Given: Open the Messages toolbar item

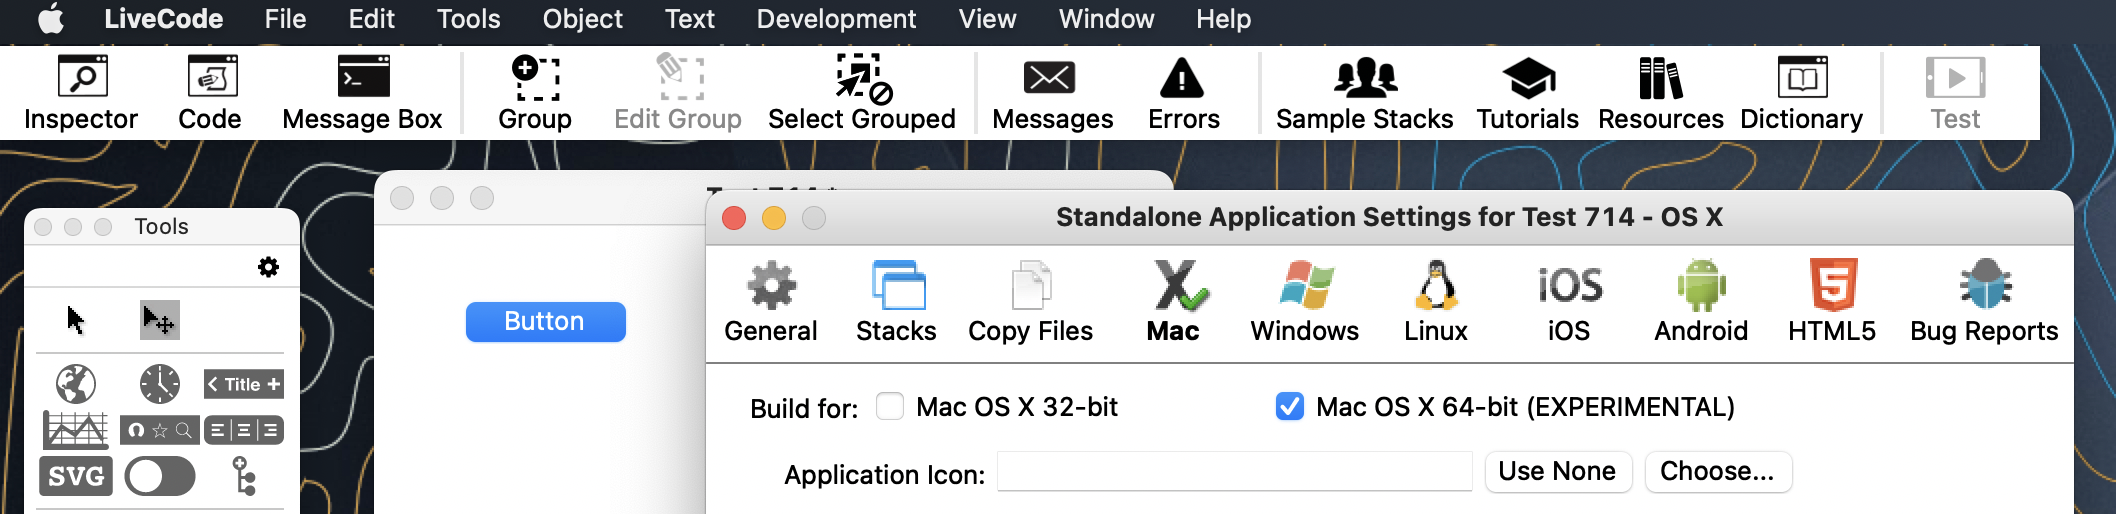Looking at the screenshot, I should (1052, 93).
